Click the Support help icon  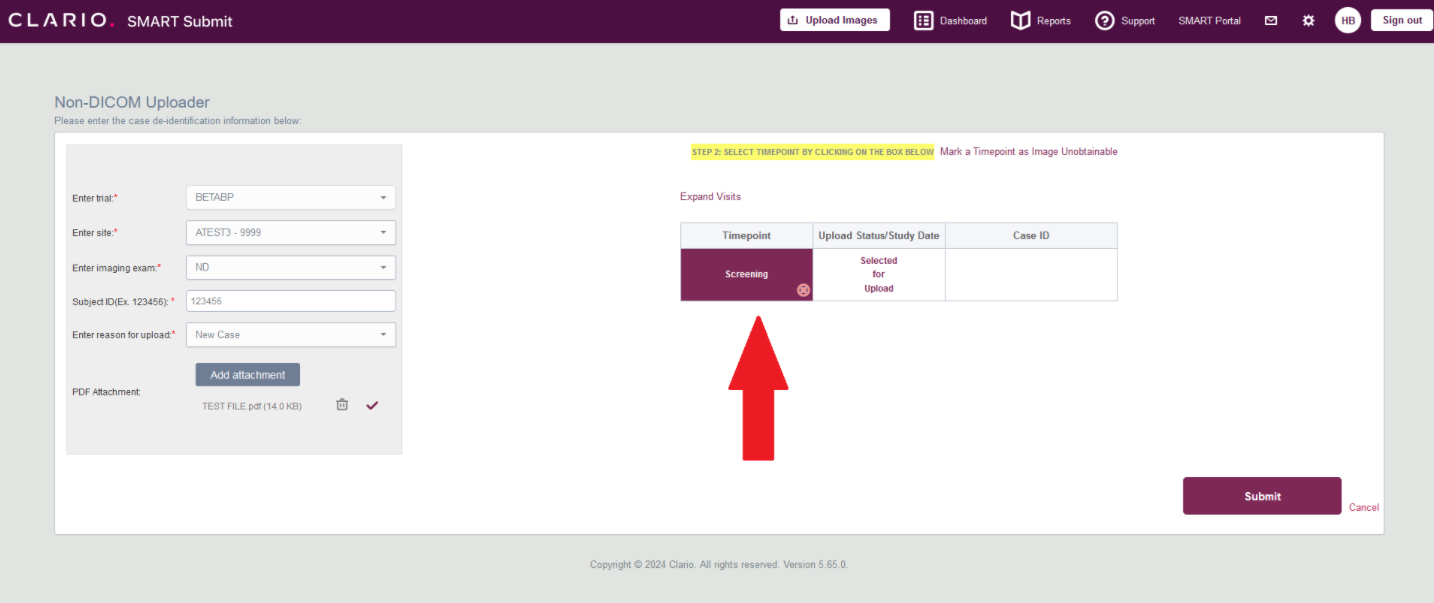pyautogui.click(x=1104, y=20)
